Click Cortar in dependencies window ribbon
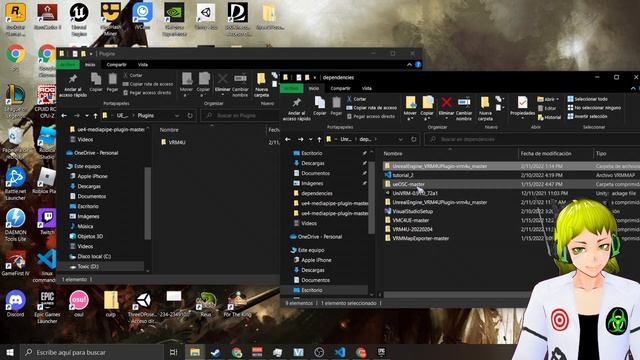Image resolution: width=640 pixels, height=360 pixels. (x=356, y=99)
